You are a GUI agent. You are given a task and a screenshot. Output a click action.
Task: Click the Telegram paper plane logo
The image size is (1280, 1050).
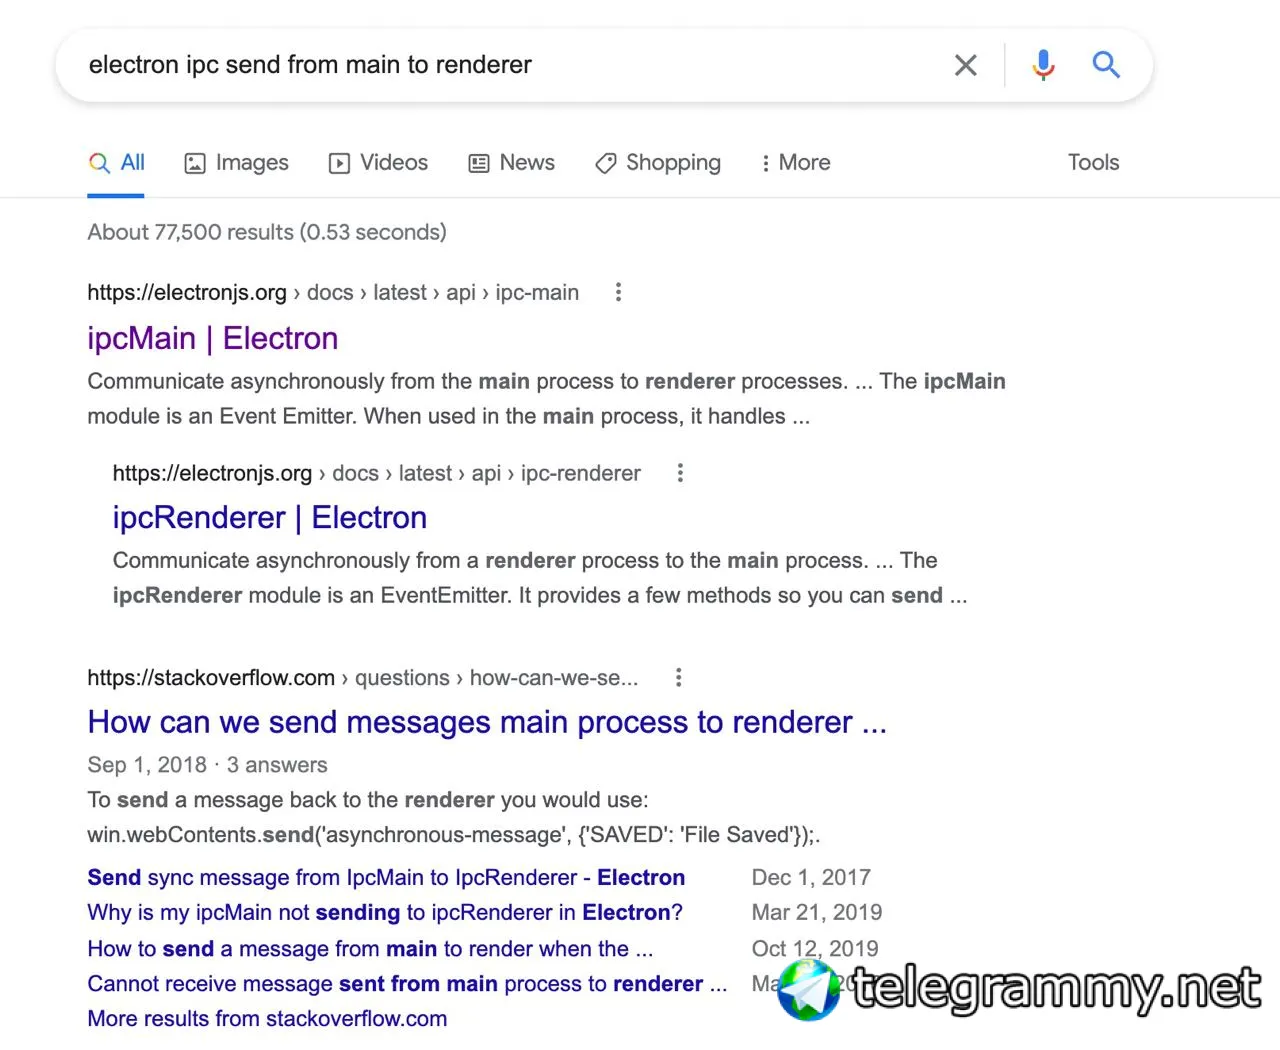coord(809,990)
